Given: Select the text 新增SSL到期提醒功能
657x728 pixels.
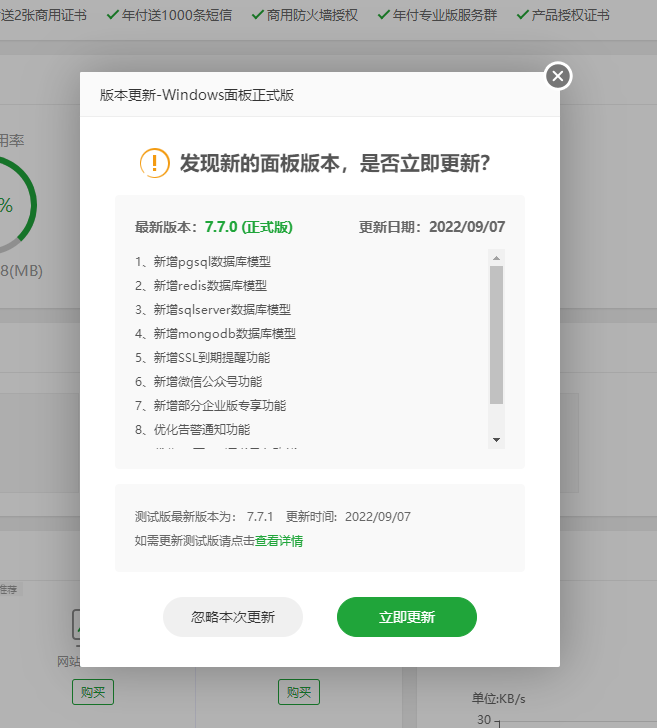Looking at the screenshot, I should pos(212,358).
